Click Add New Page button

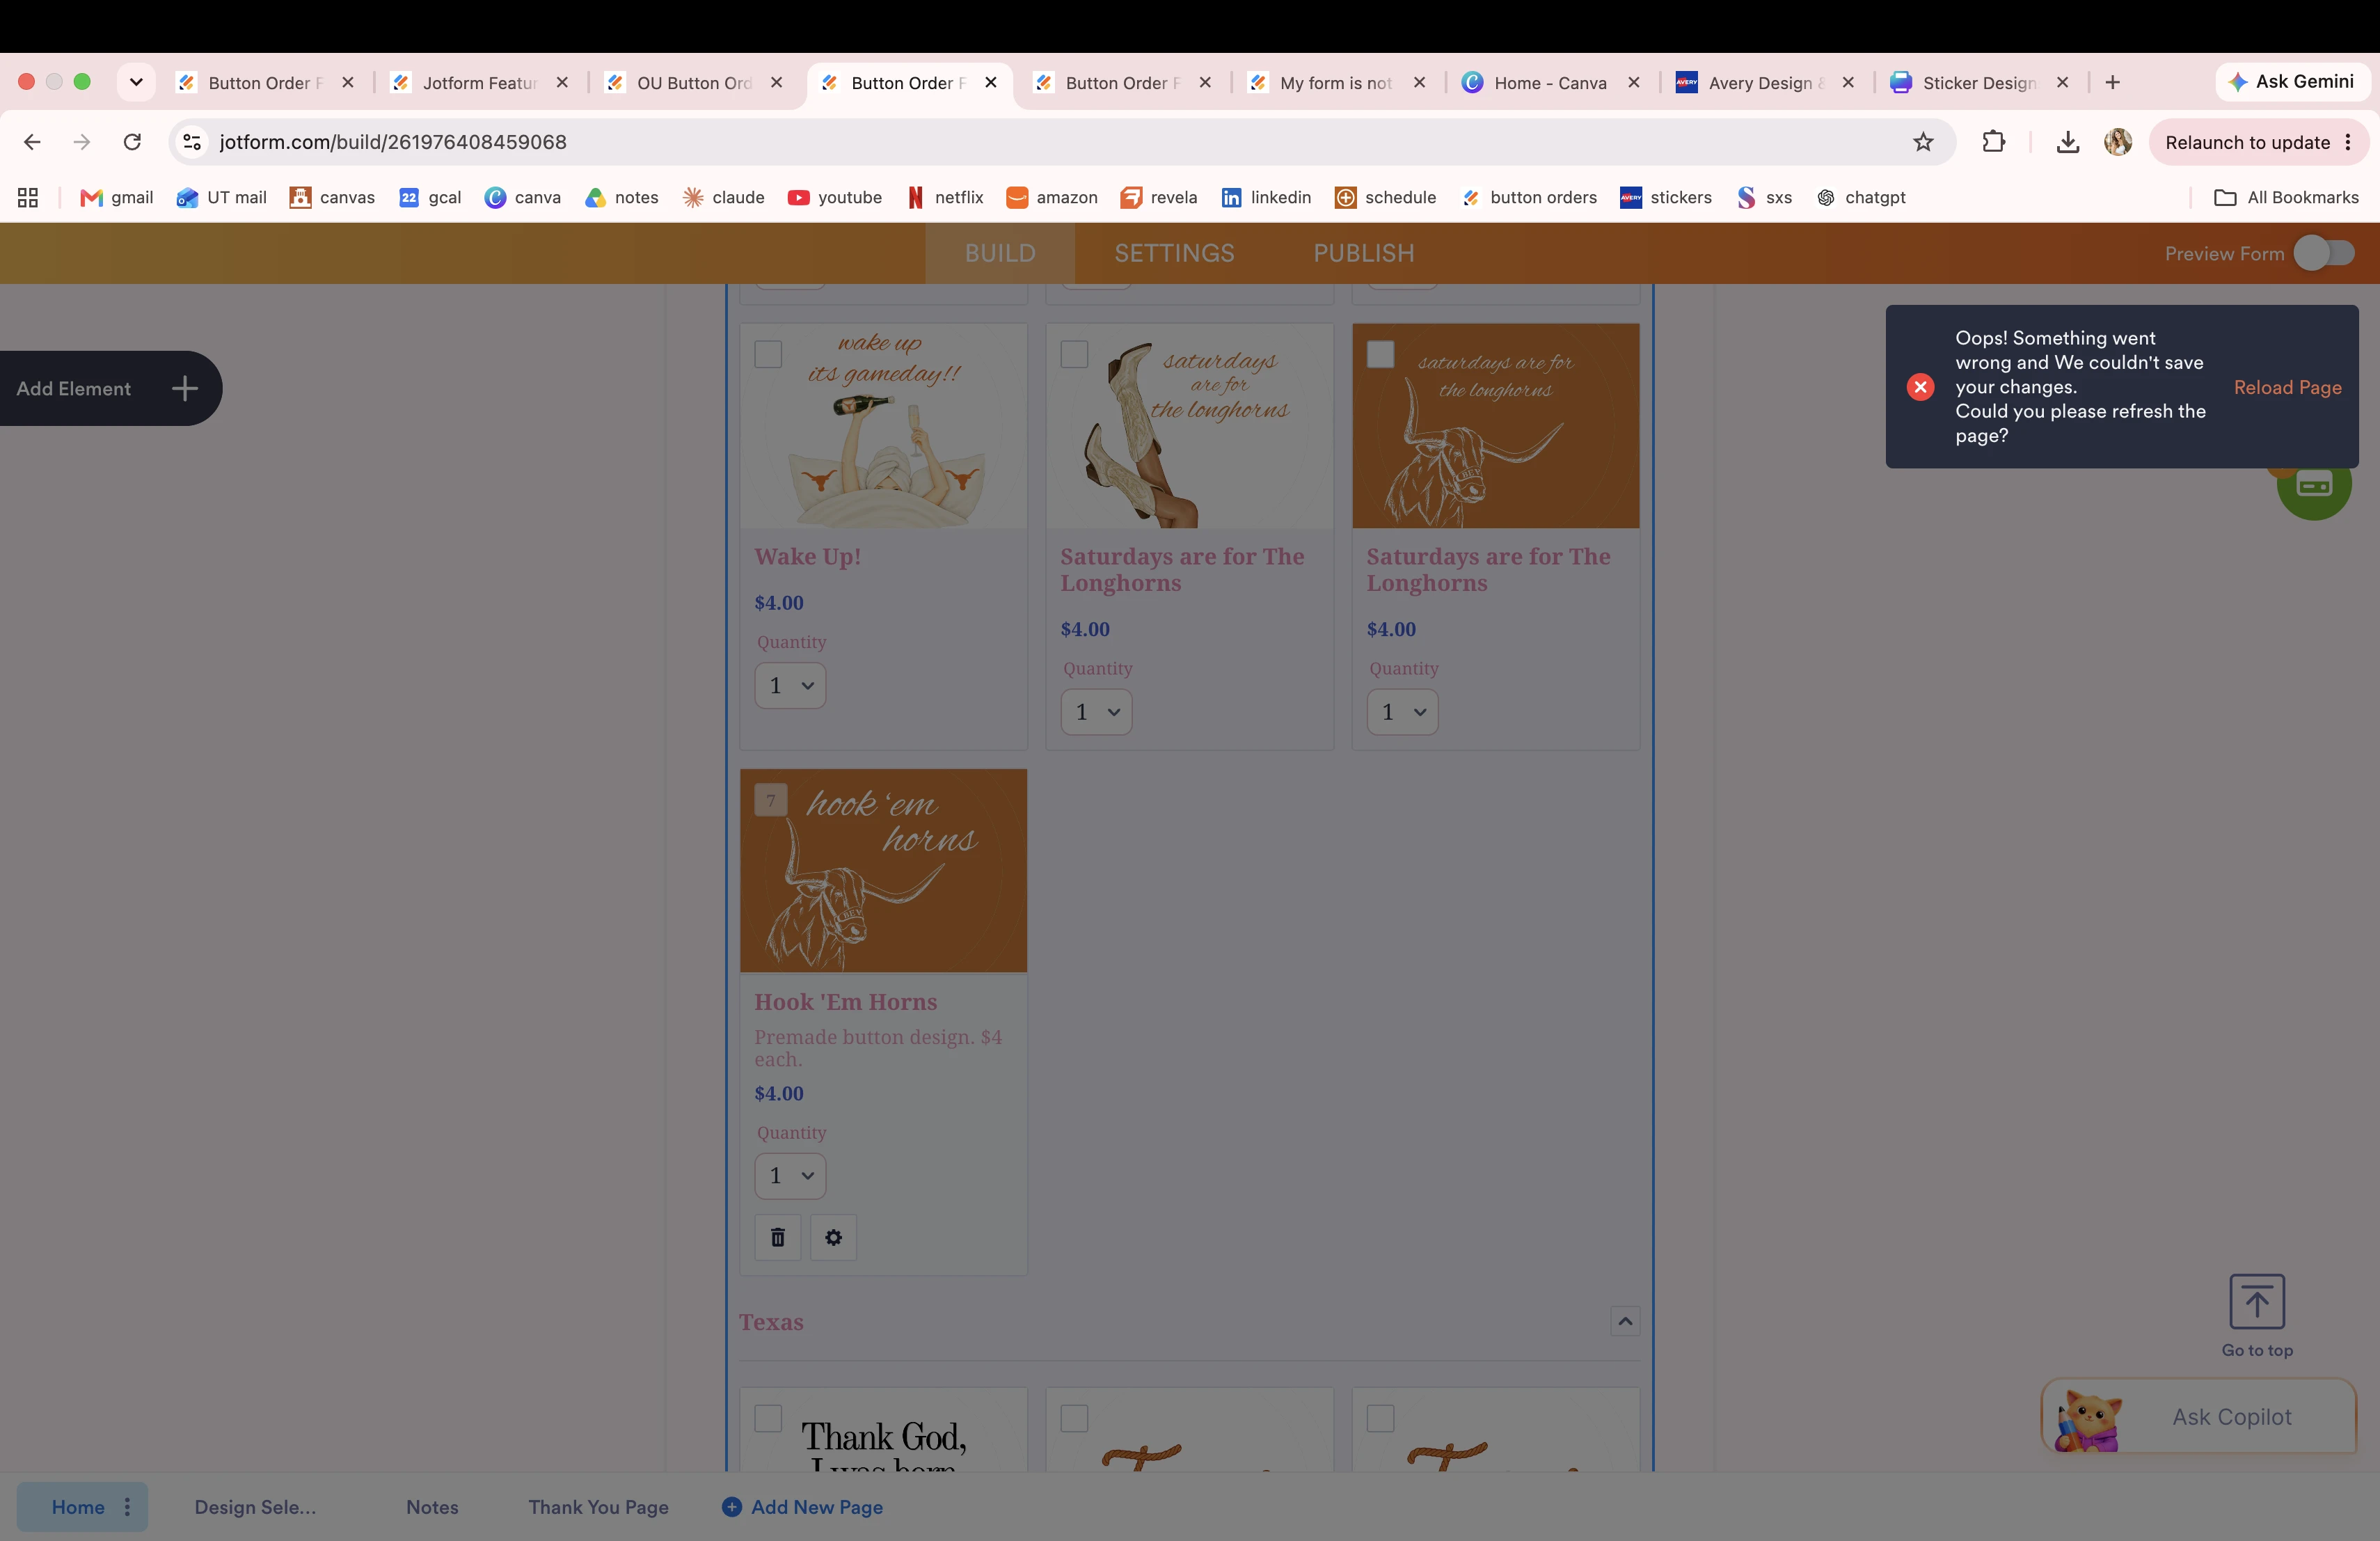803,1506
